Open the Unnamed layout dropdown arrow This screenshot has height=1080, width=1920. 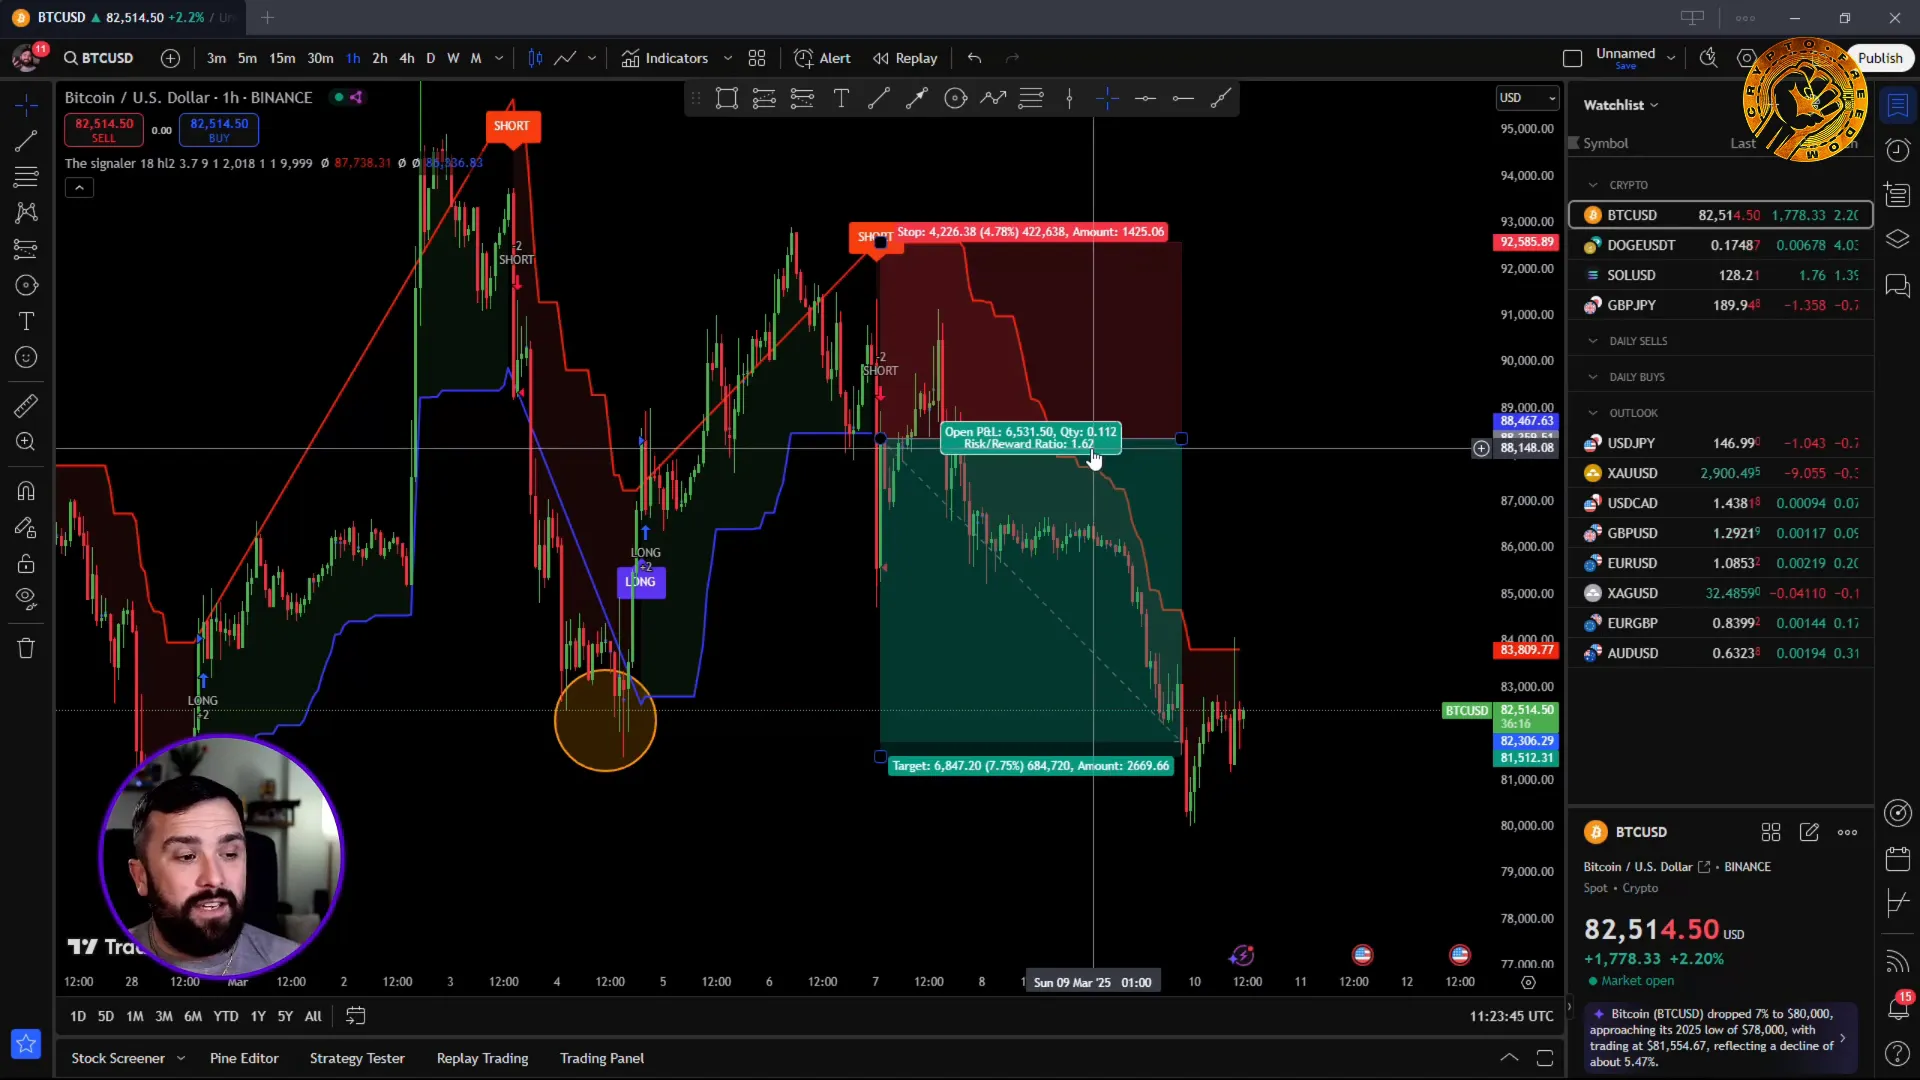tap(1671, 58)
